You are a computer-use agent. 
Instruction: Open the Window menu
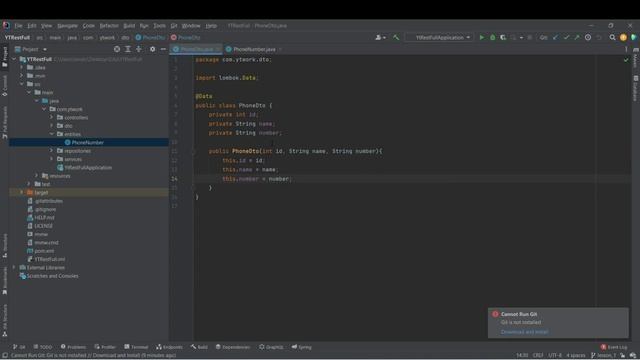(x=191, y=26)
